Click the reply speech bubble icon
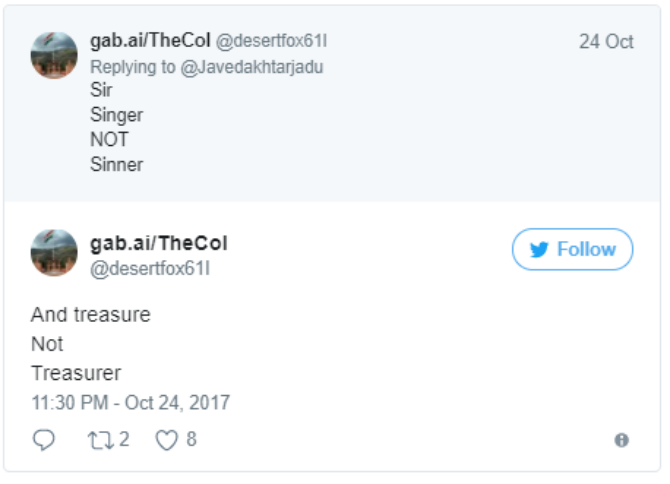This screenshot has width=670, height=484. pos(44,440)
